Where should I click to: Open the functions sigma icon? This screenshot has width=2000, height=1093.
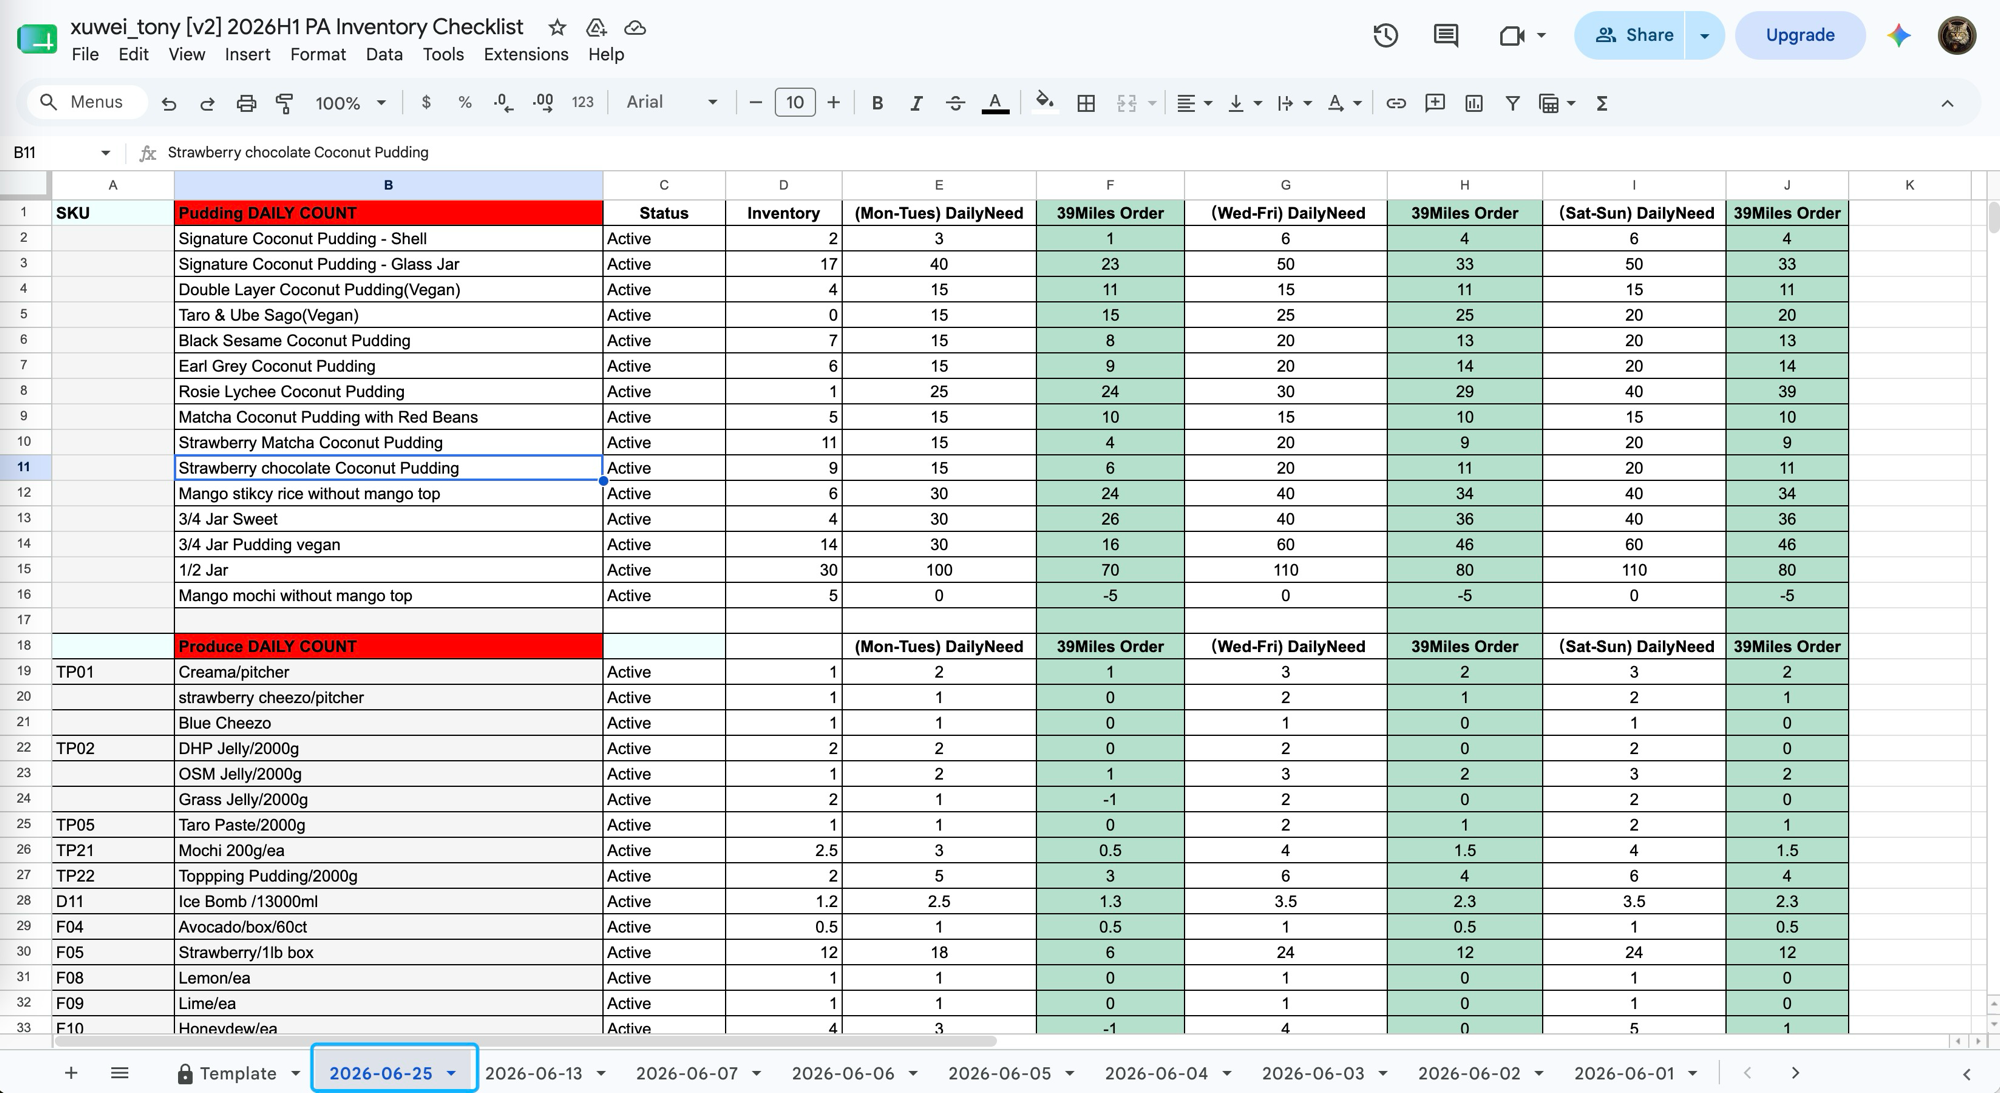pos(1602,103)
